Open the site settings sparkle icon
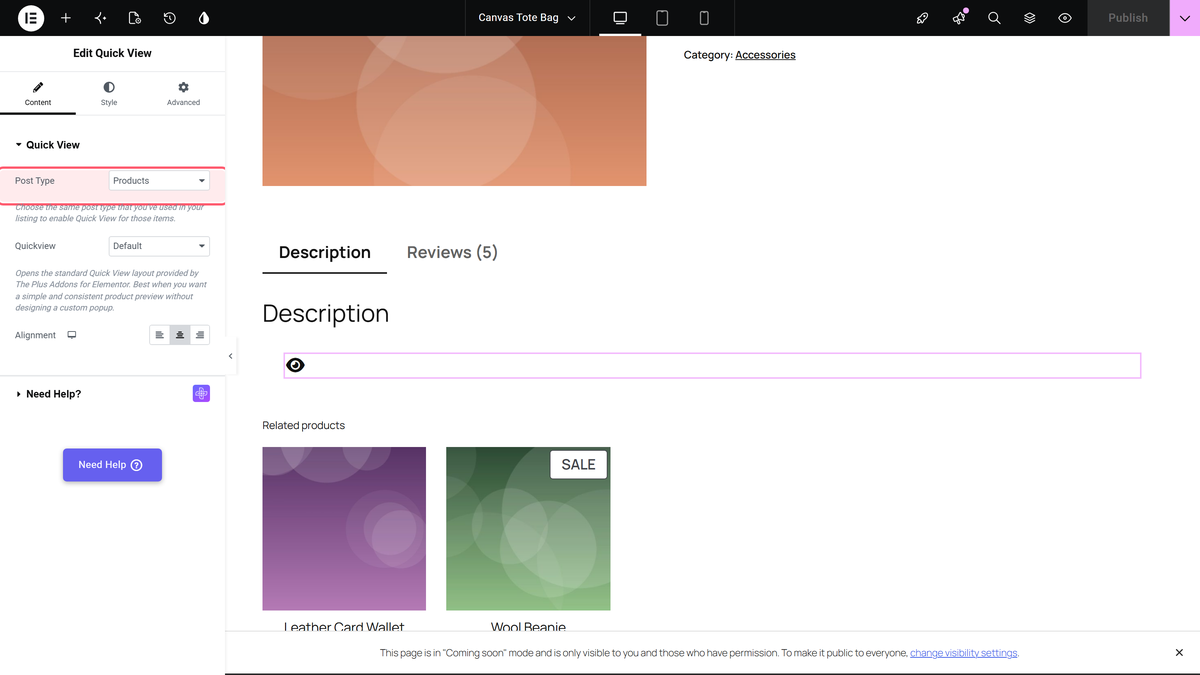This screenshot has width=1200, height=675. point(100,18)
